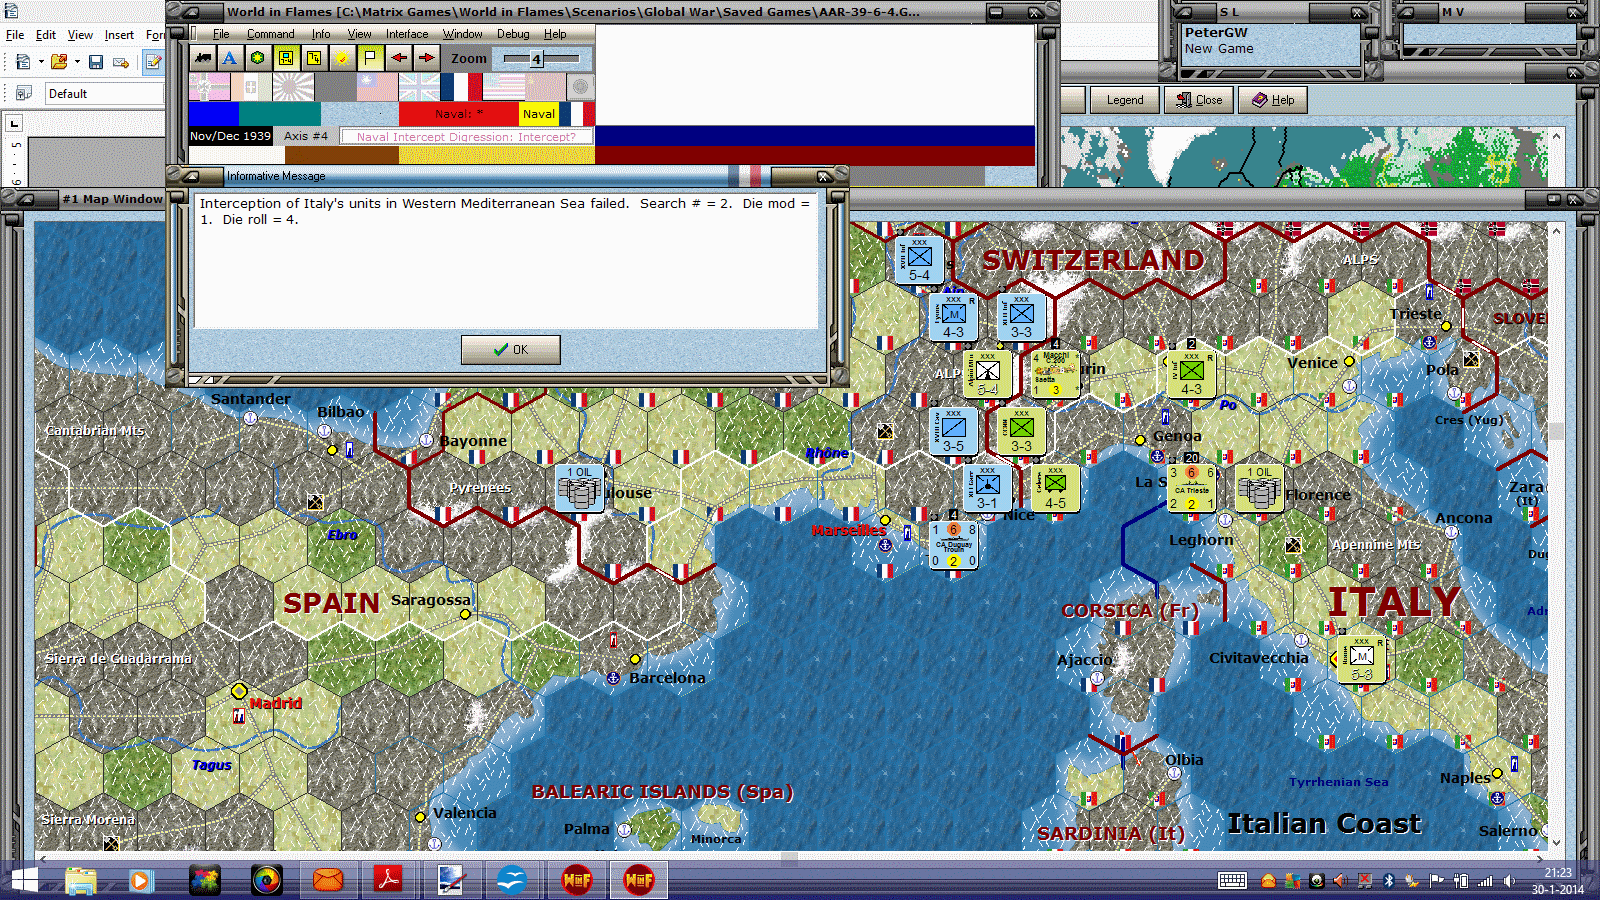Screen dimensions: 1600x900
Task: Select the Italian CA Trieste naval counter
Action: tap(1191, 488)
